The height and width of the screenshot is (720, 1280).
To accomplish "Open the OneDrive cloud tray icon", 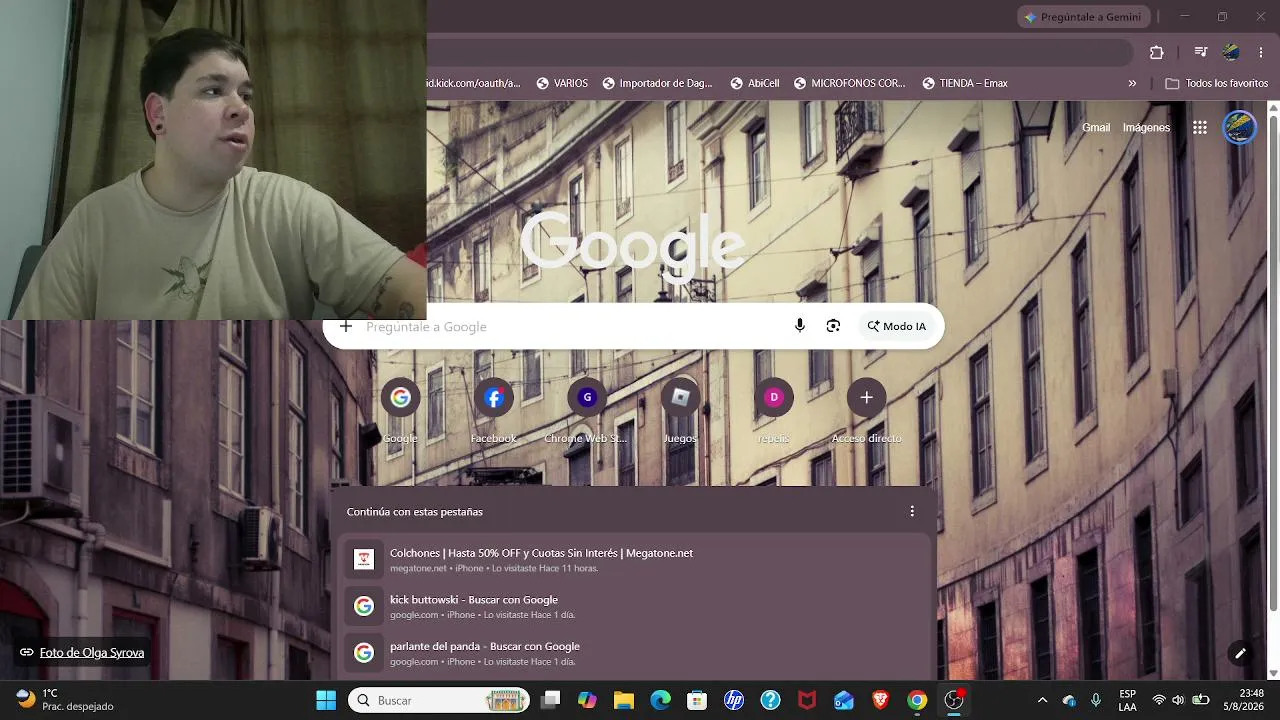I will 1069,700.
